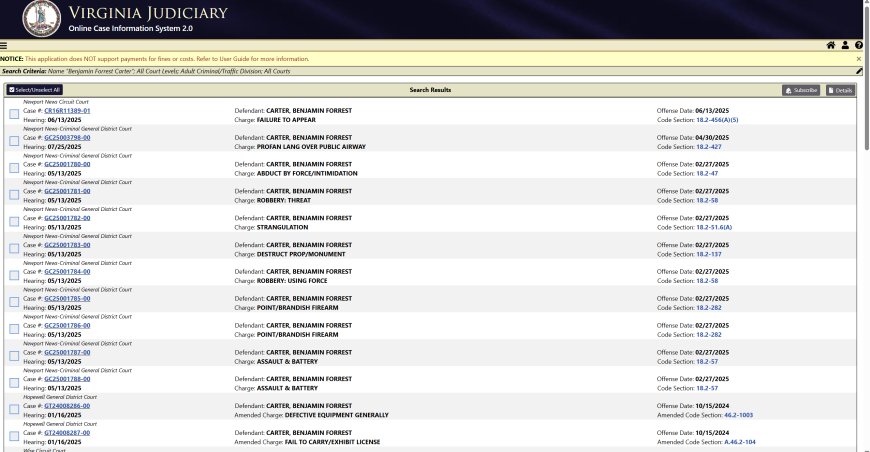Open code section 18.2-137
Viewport: 870px width, 452px height.
pyautogui.click(x=709, y=254)
